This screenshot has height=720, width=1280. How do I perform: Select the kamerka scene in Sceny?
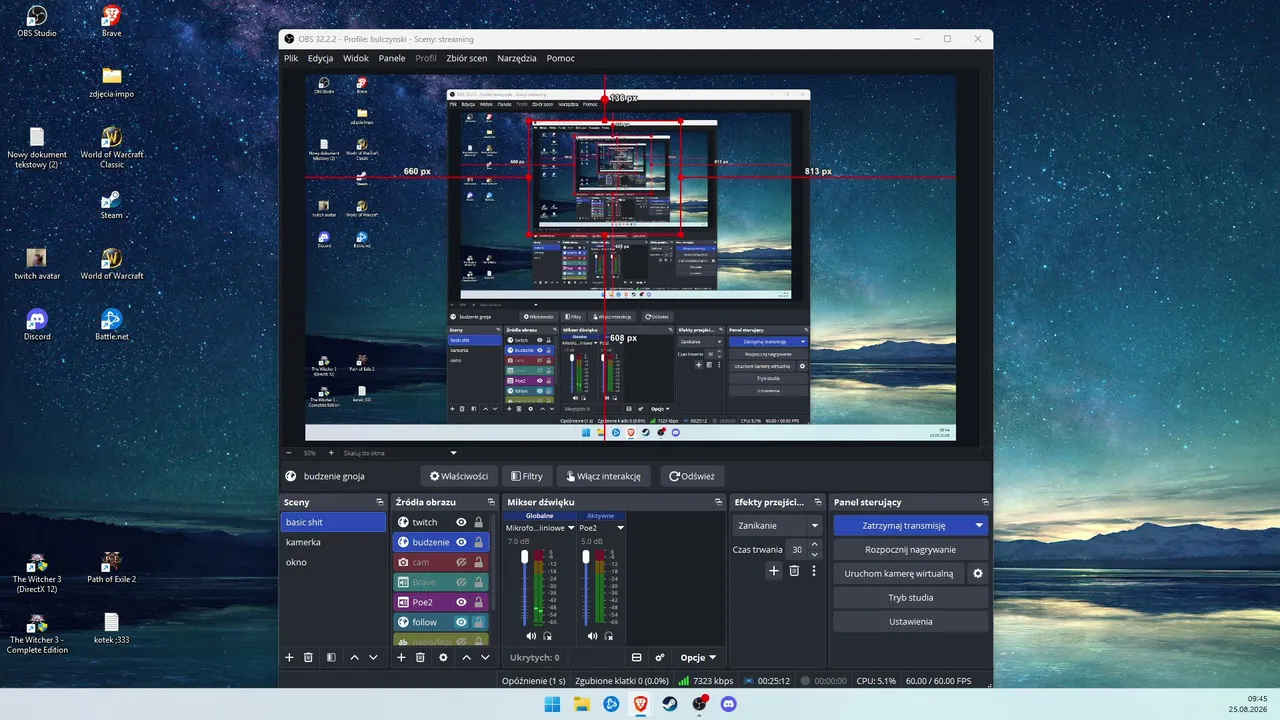[333, 542]
